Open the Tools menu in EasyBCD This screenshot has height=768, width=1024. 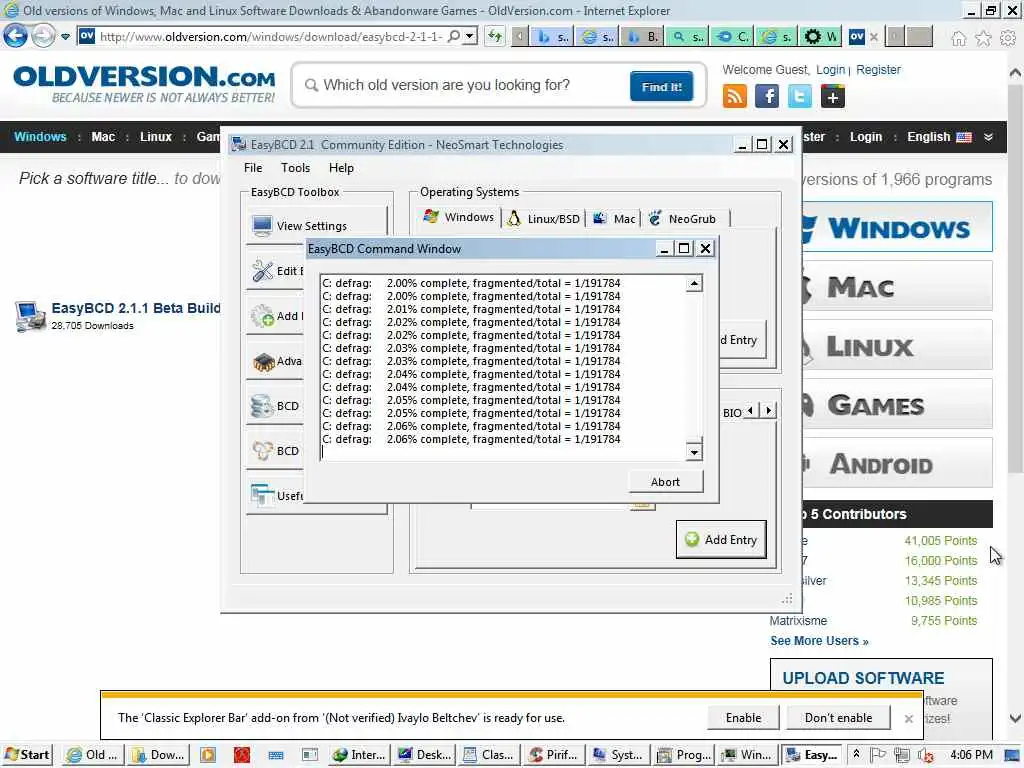(x=295, y=168)
